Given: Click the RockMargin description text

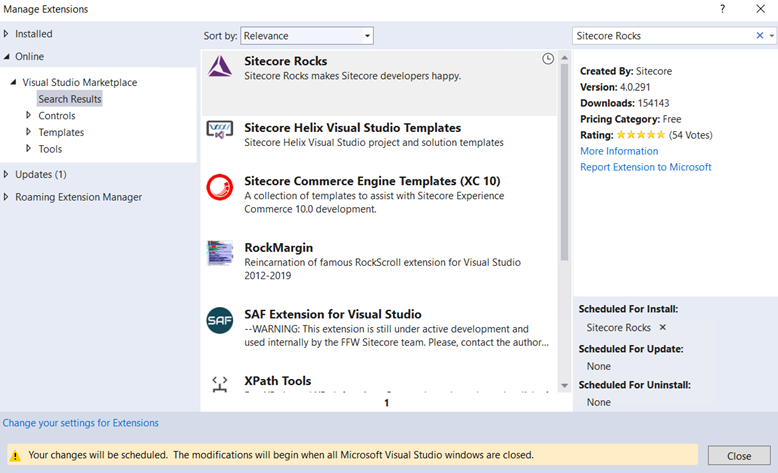Looking at the screenshot, I should [382, 269].
